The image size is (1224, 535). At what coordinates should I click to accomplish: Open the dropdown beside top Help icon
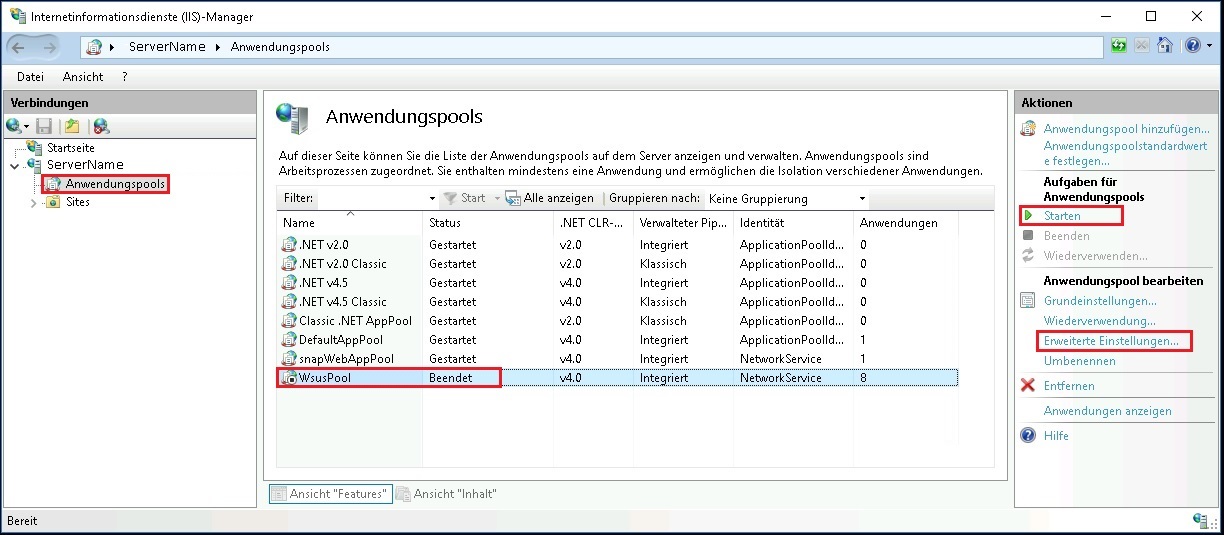coord(1207,47)
